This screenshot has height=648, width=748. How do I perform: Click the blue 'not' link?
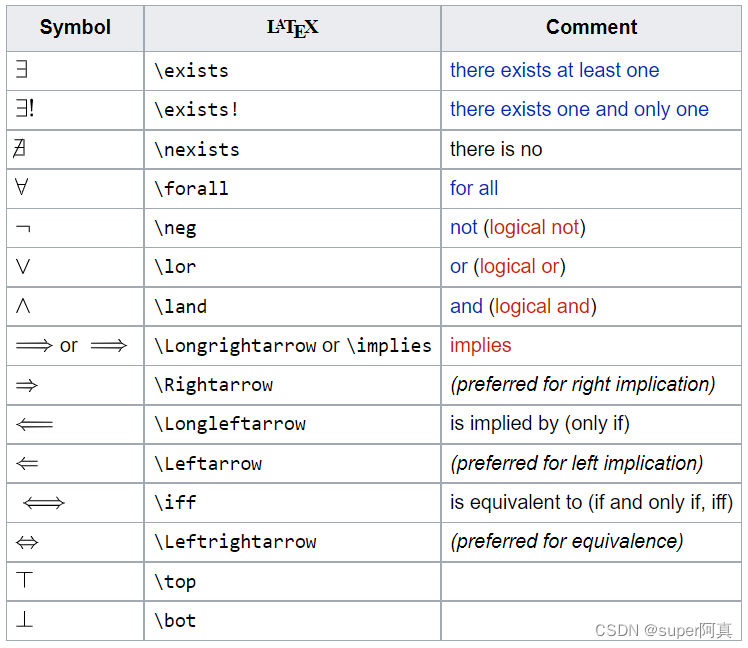tap(464, 228)
